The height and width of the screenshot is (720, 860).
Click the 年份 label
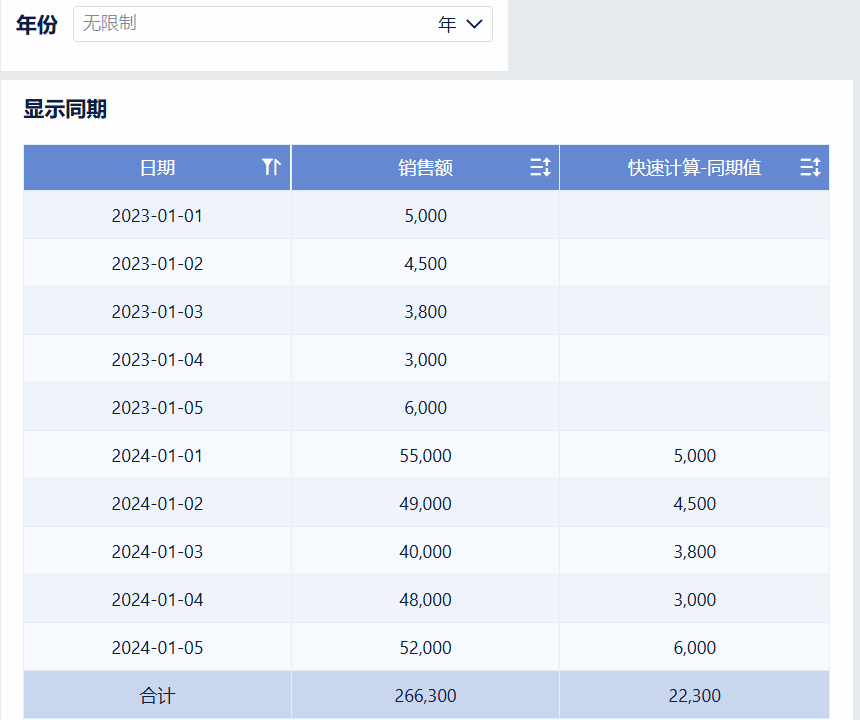[37, 25]
